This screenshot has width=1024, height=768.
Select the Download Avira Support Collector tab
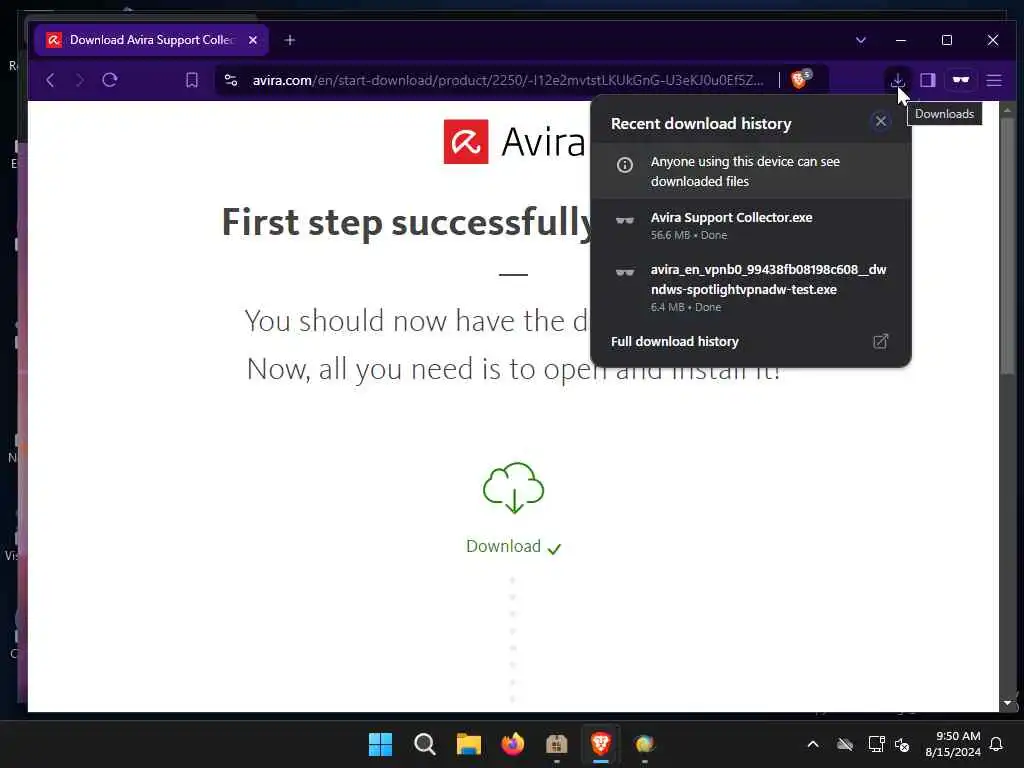(152, 40)
